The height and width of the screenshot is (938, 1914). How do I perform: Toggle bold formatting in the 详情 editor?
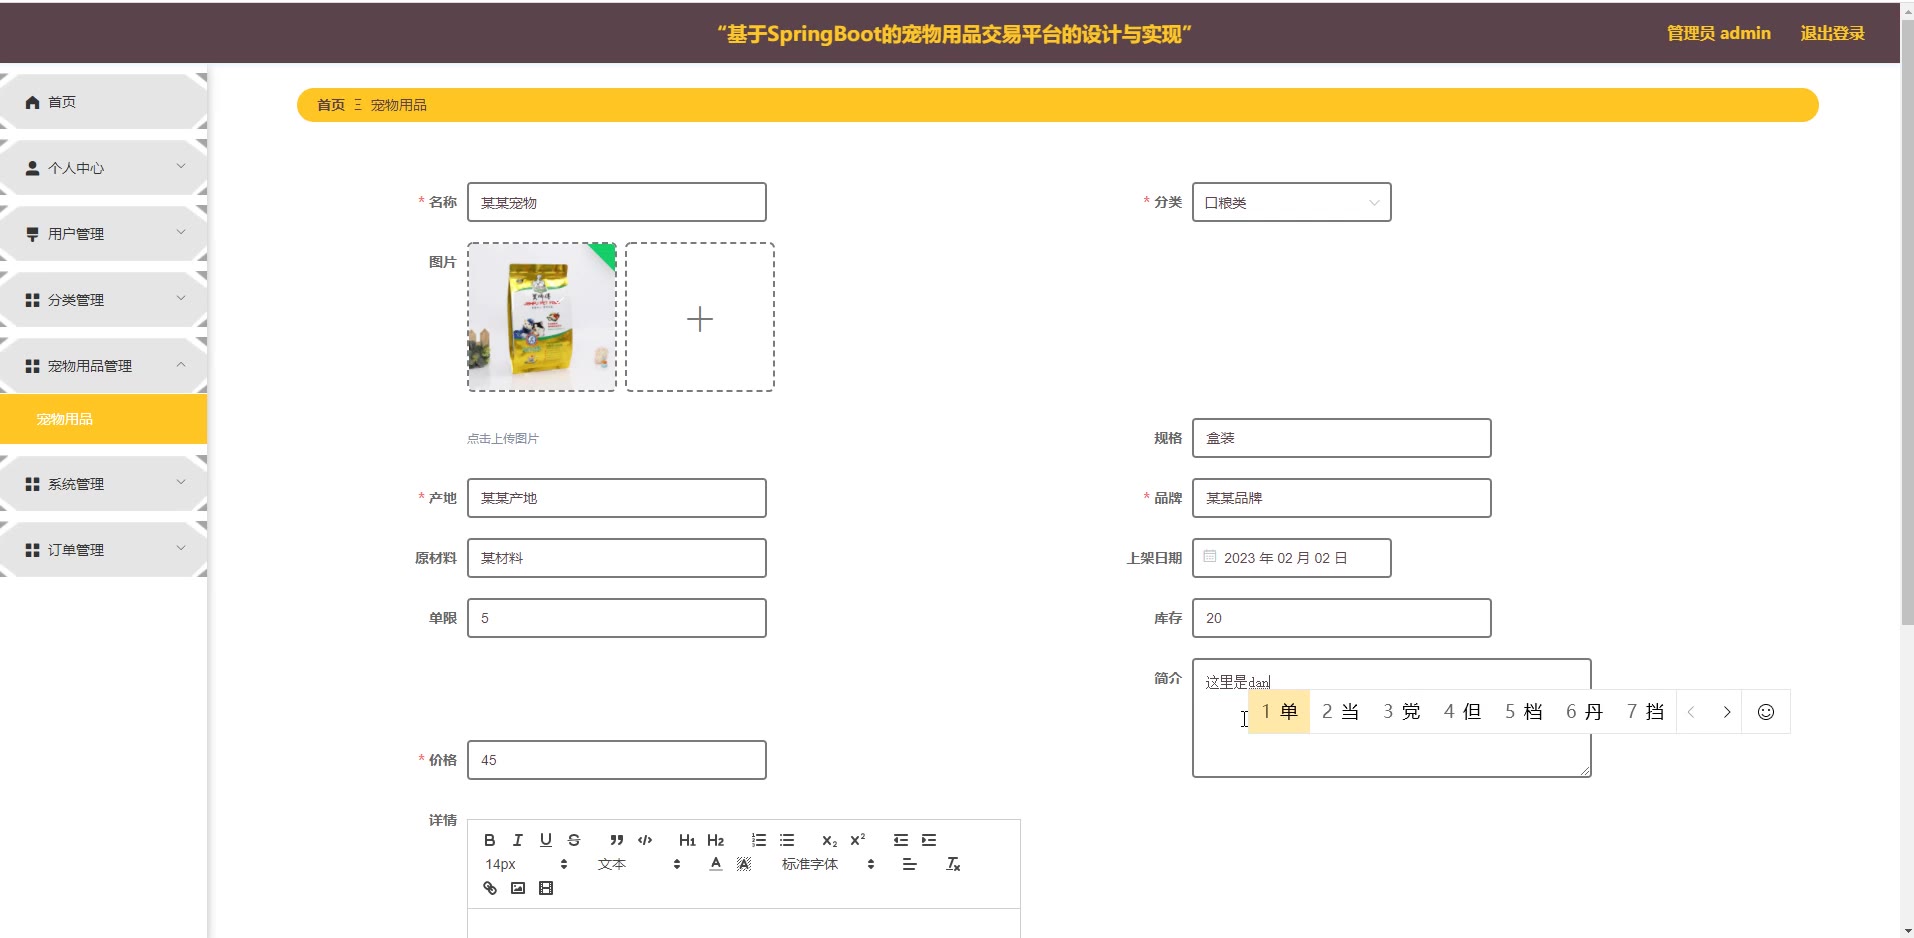point(490,840)
